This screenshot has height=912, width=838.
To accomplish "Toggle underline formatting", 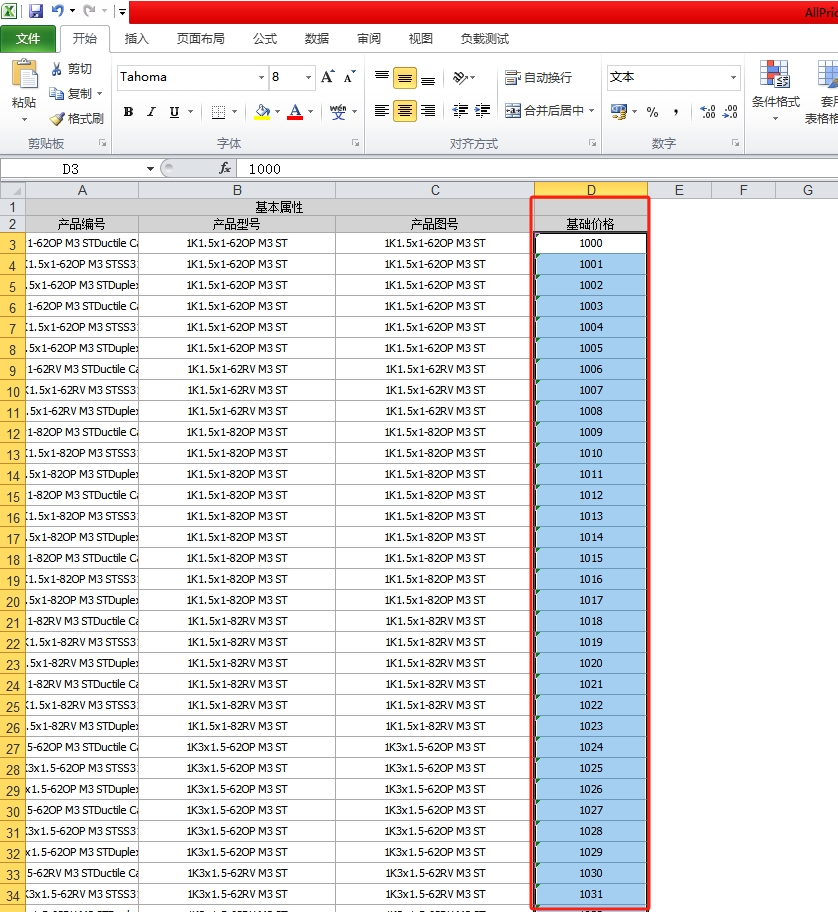I will click(x=174, y=112).
